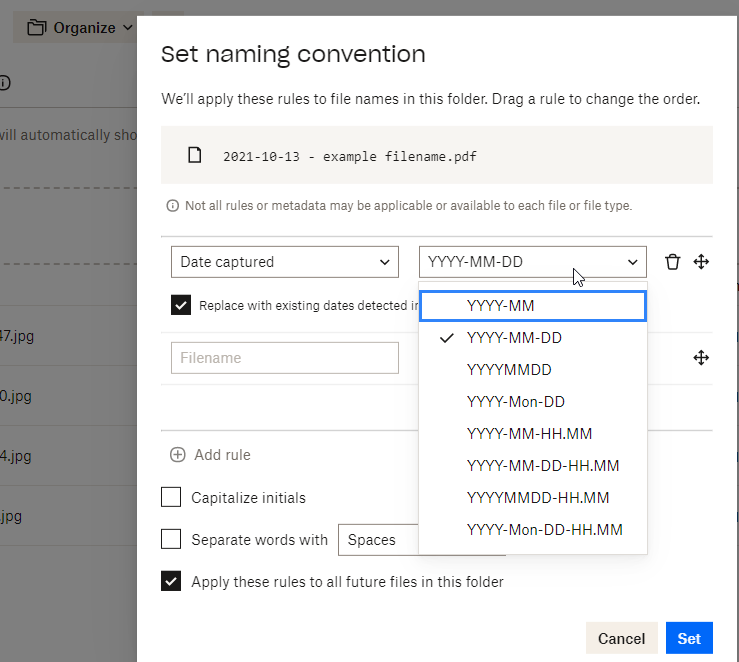Uncheck Apply these rules to future files
This screenshot has width=739, height=662.
tap(172, 582)
